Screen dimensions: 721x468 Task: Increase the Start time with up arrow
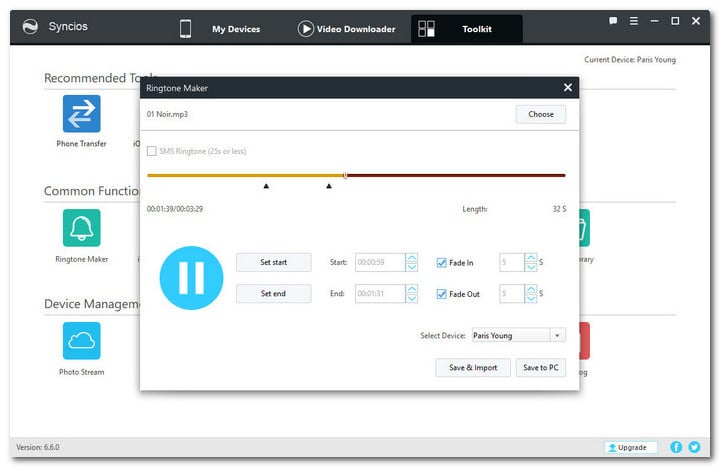click(x=412, y=258)
